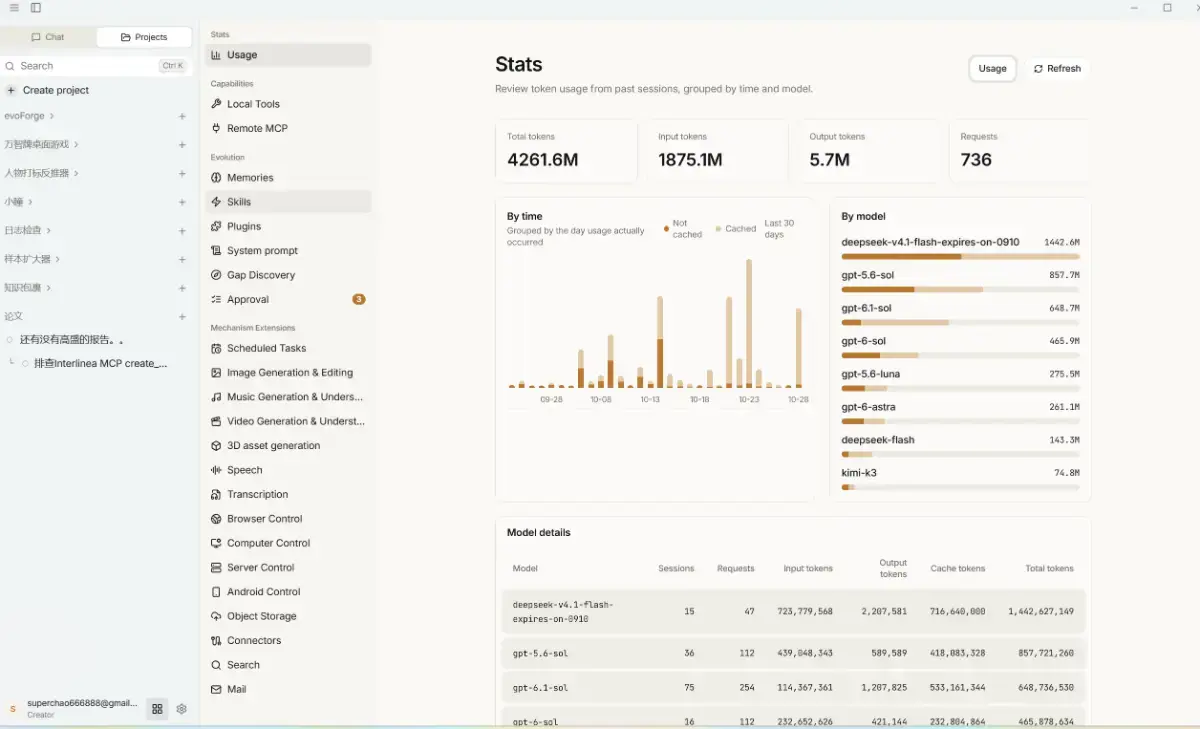The width and height of the screenshot is (1200, 729).
Task: Open chat 还有没有高盛的报告
Action: 72,340
